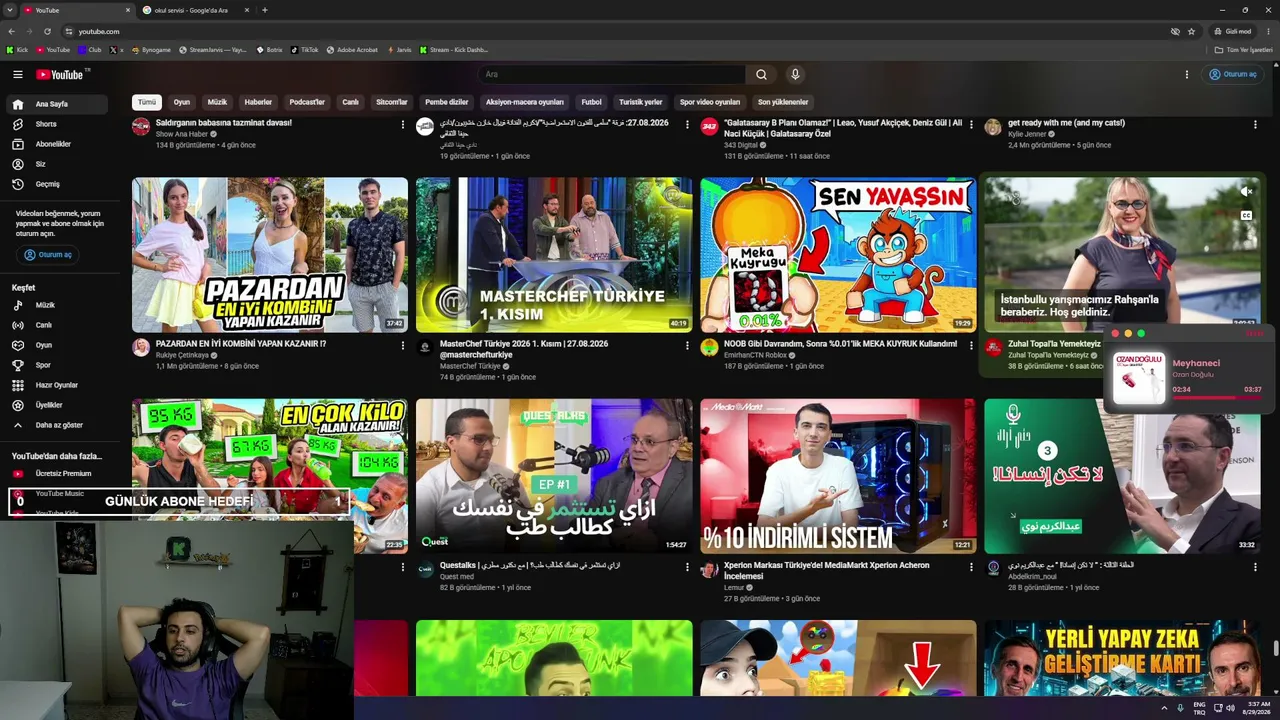The image size is (1280, 720).
Task: Open the Gizli mod incognito indicator
Action: (x=1231, y=31)
